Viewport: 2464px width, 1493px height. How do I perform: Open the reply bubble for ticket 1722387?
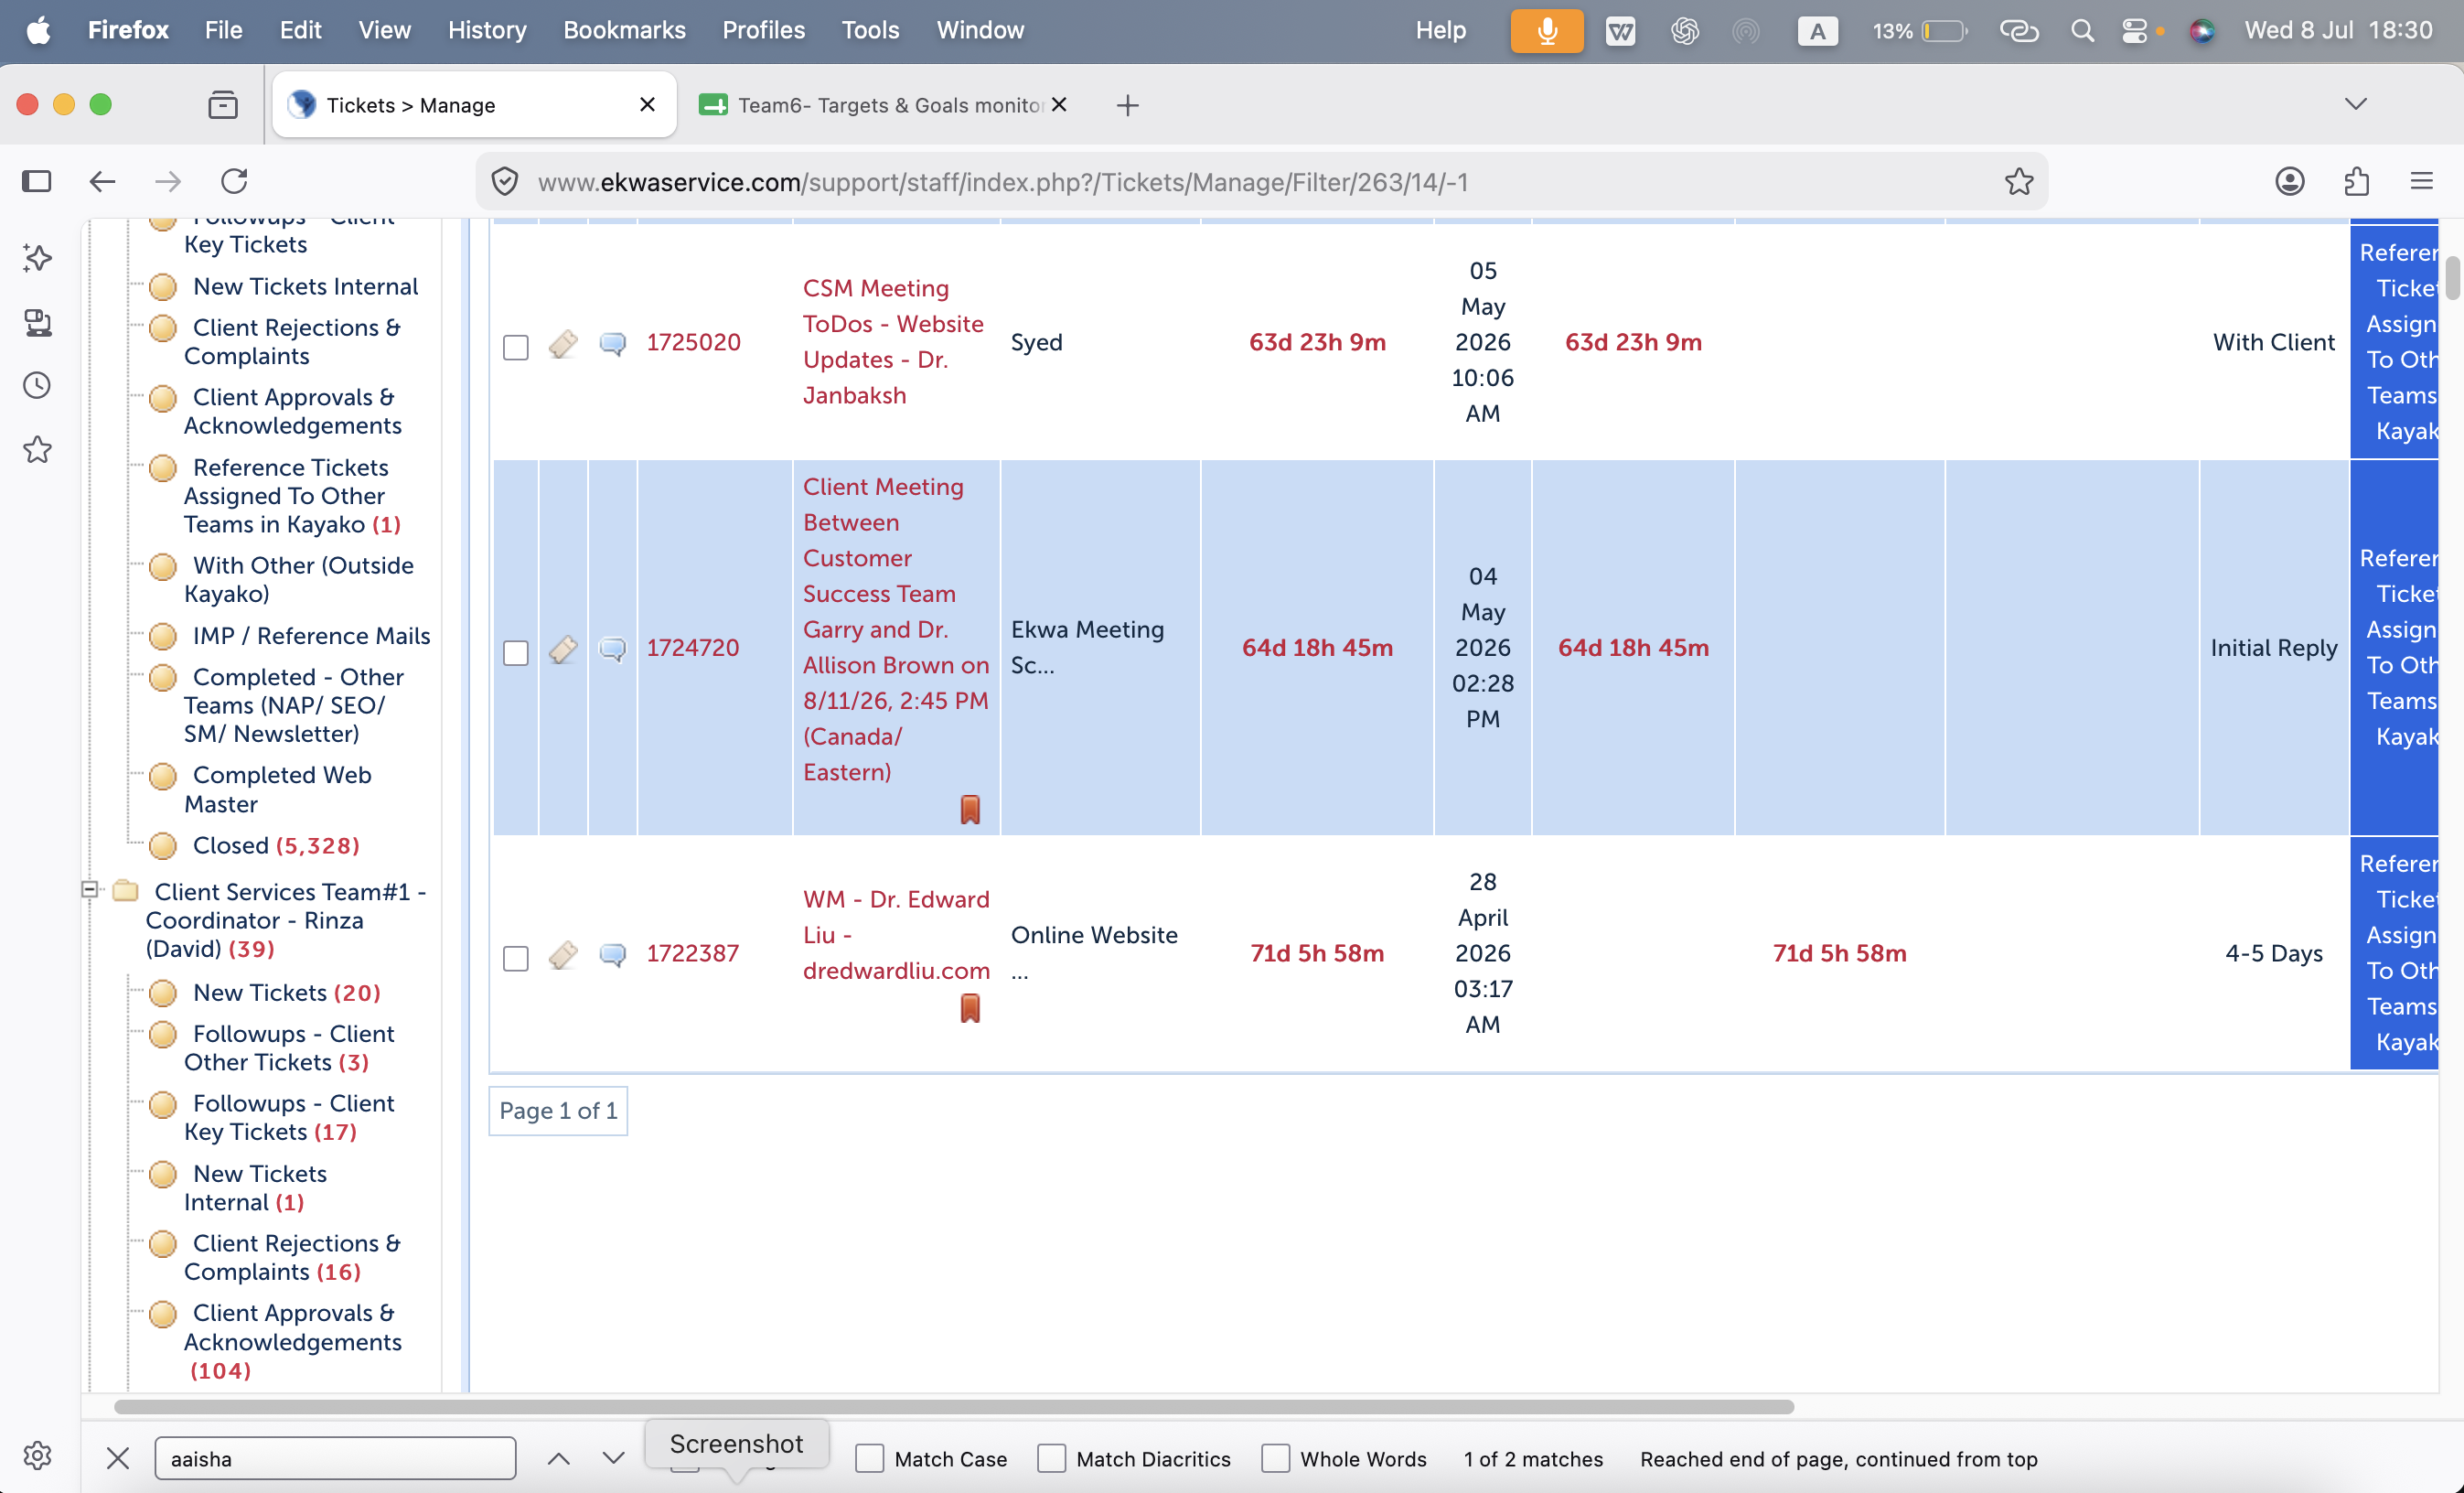click(x=612, y=955)
